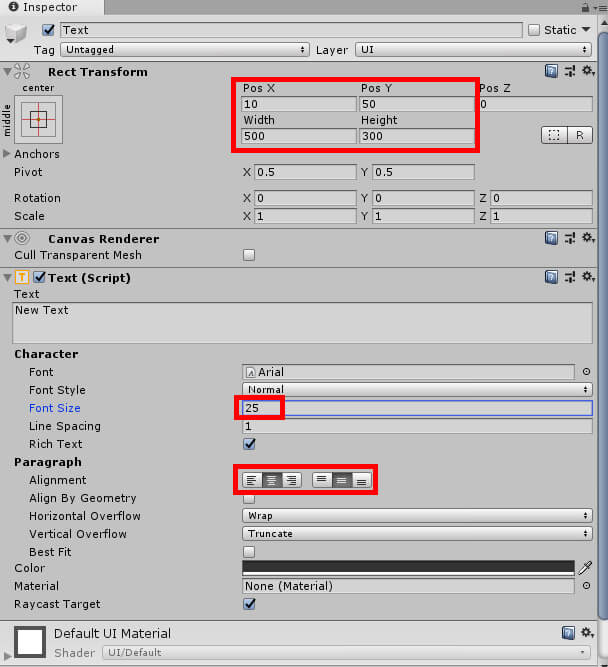Select right horizontal text alignment
608x667 pixels.
pos(291,480)
